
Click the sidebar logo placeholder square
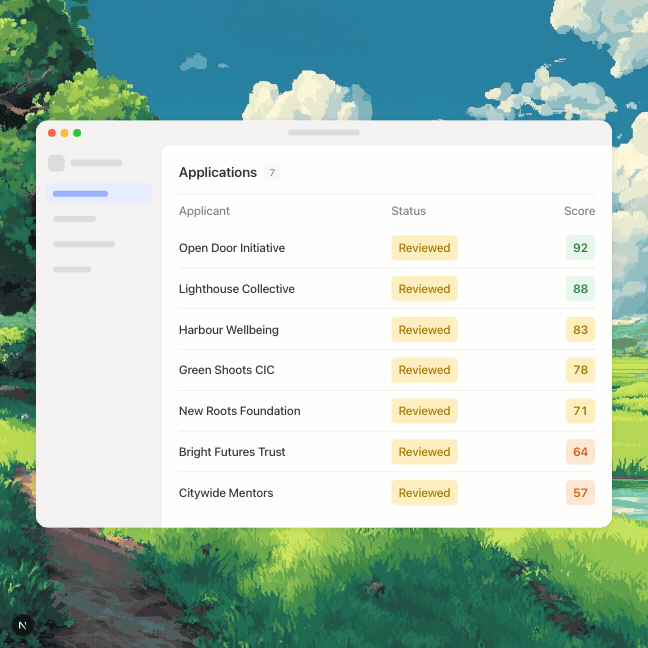click(56, 163)
